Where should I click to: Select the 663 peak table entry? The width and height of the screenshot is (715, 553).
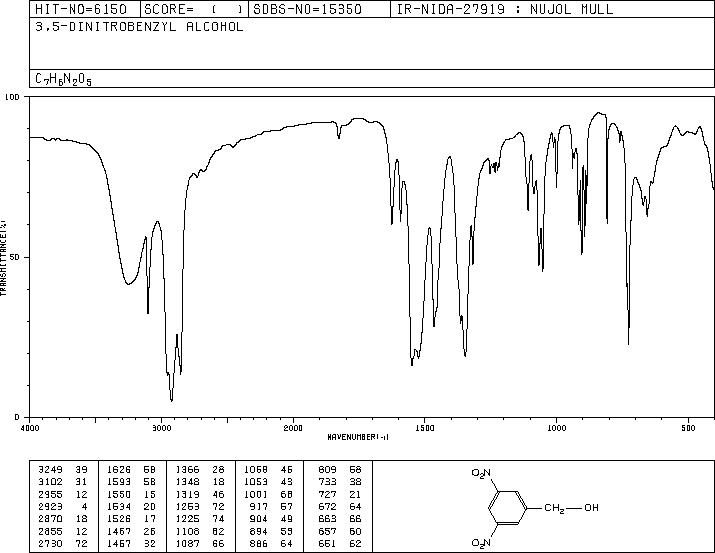coord(340,519)
